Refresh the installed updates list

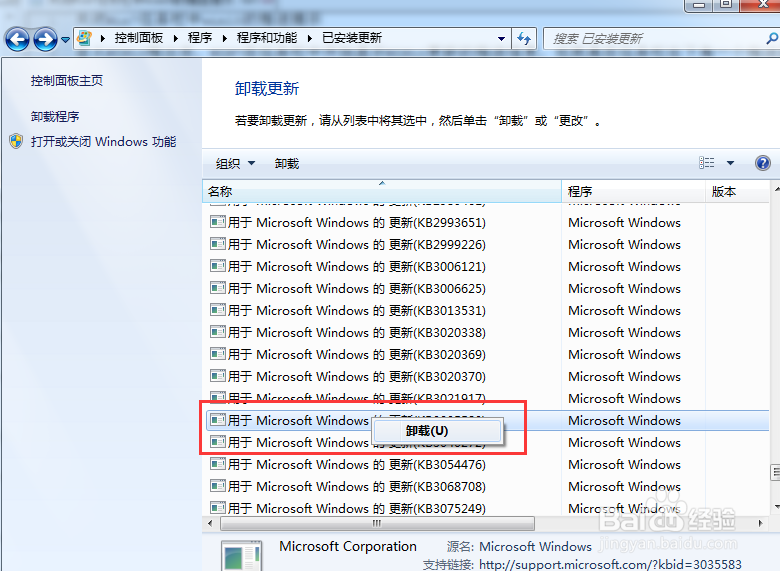pos(524,38)
